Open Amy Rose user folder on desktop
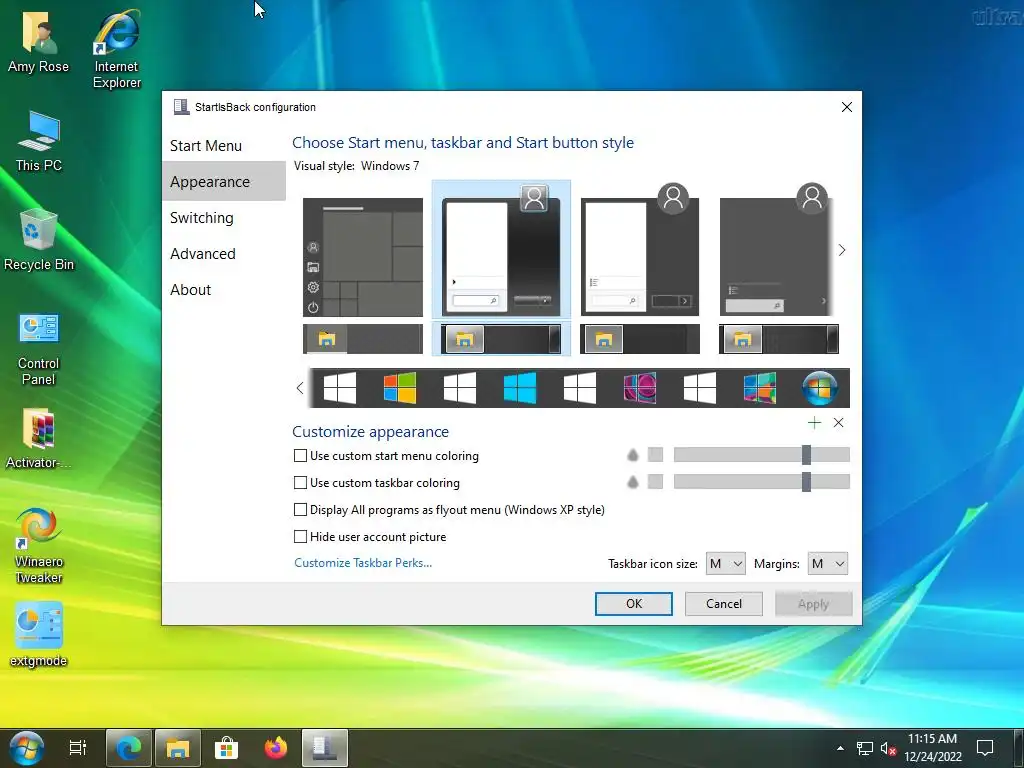The width and height of the screenshot is (1024, 768). pyautogui.click(x=39, y=40)
